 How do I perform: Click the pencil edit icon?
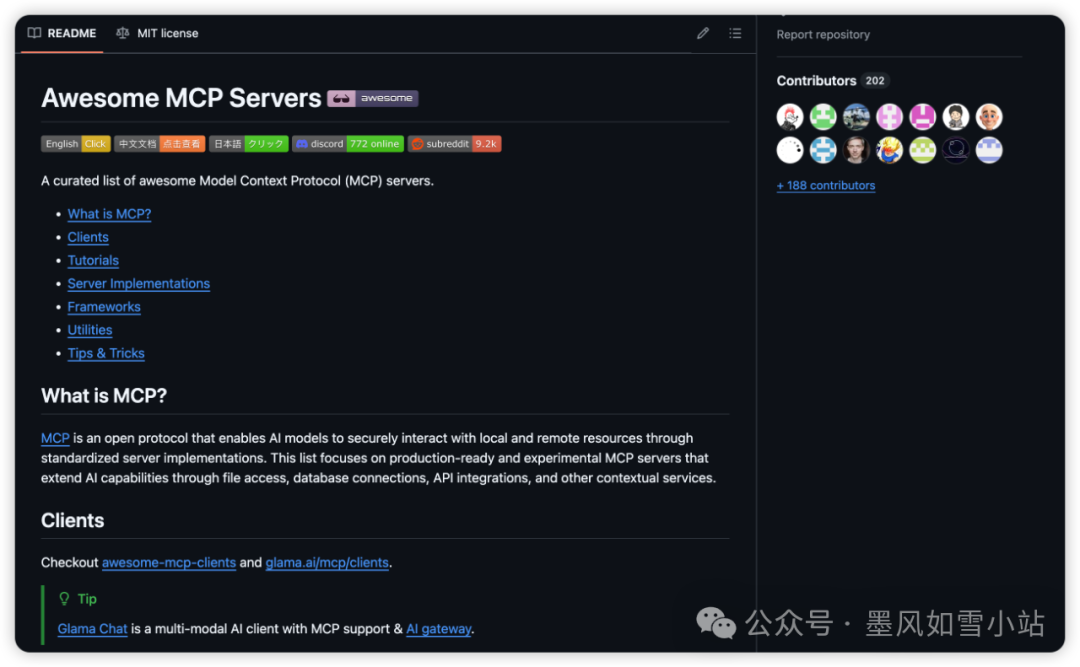(x=703, y=33)
